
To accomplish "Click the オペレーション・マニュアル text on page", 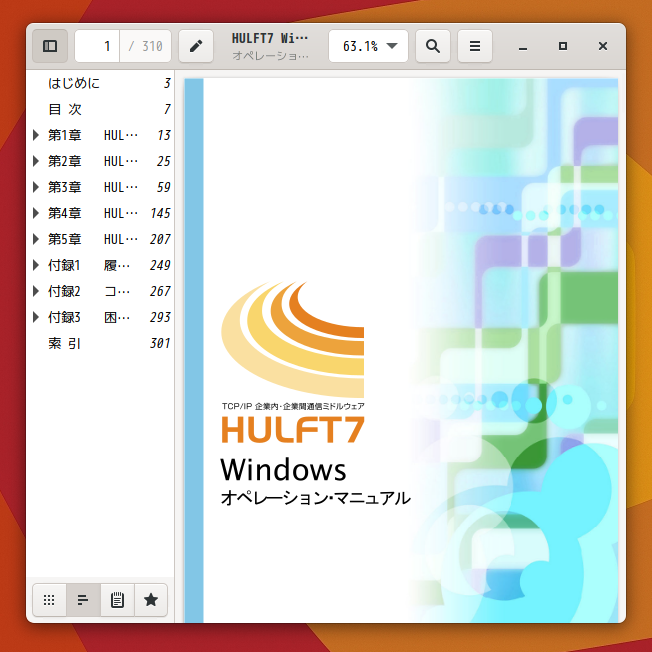I will click(x=316, y=498).
